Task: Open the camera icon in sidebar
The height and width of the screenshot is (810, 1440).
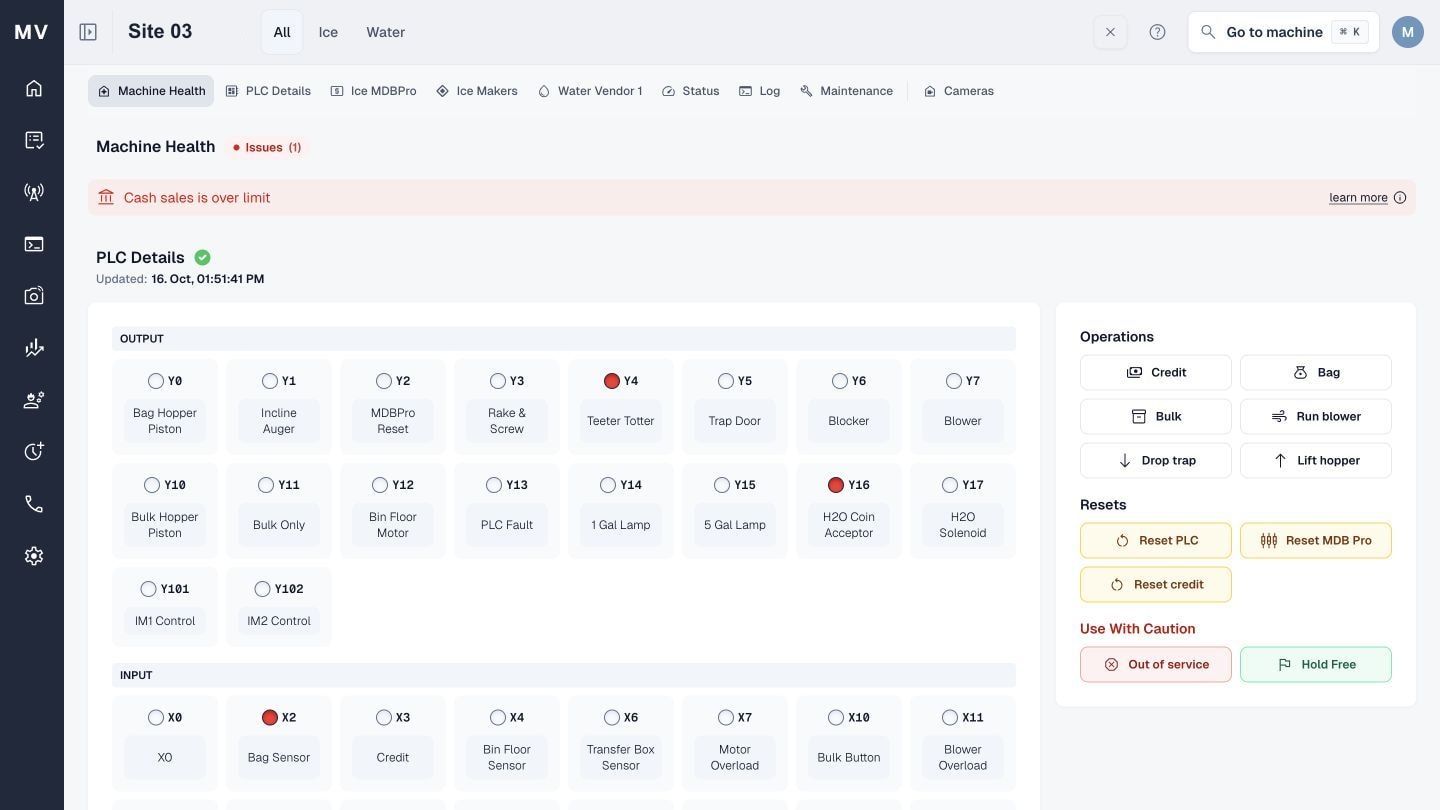Action: 34,296
